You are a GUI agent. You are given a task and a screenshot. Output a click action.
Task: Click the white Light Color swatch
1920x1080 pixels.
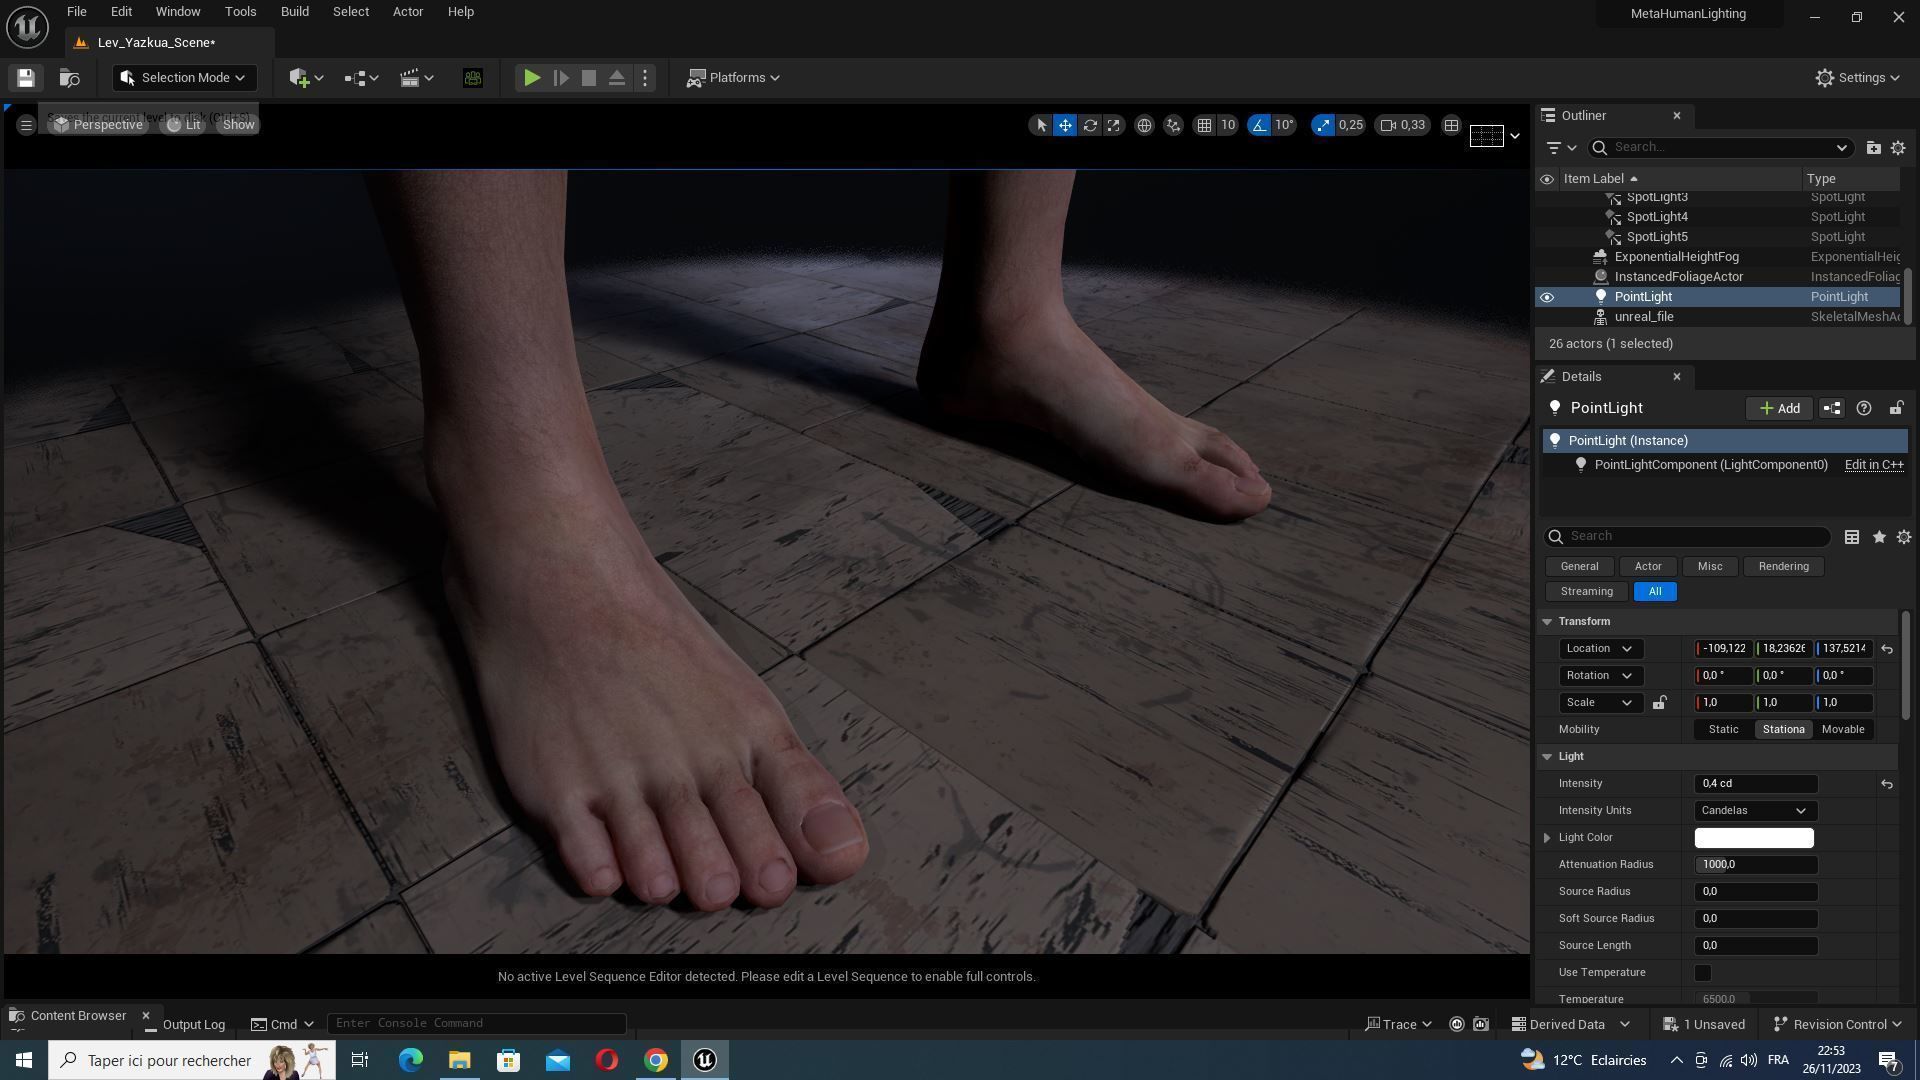click(1753, 838)
